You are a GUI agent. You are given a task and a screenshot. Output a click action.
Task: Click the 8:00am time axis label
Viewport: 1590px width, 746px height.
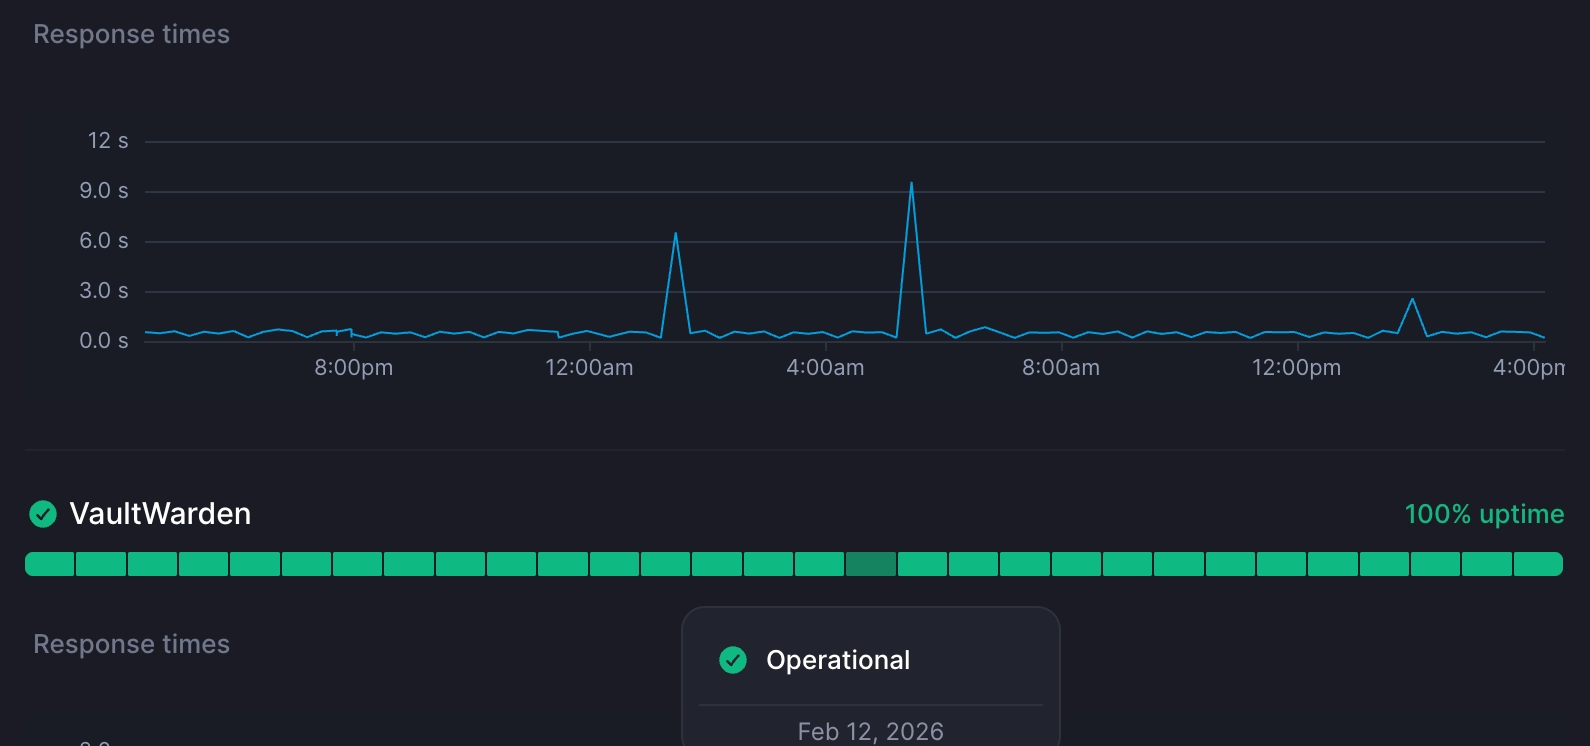(1061, 368)
